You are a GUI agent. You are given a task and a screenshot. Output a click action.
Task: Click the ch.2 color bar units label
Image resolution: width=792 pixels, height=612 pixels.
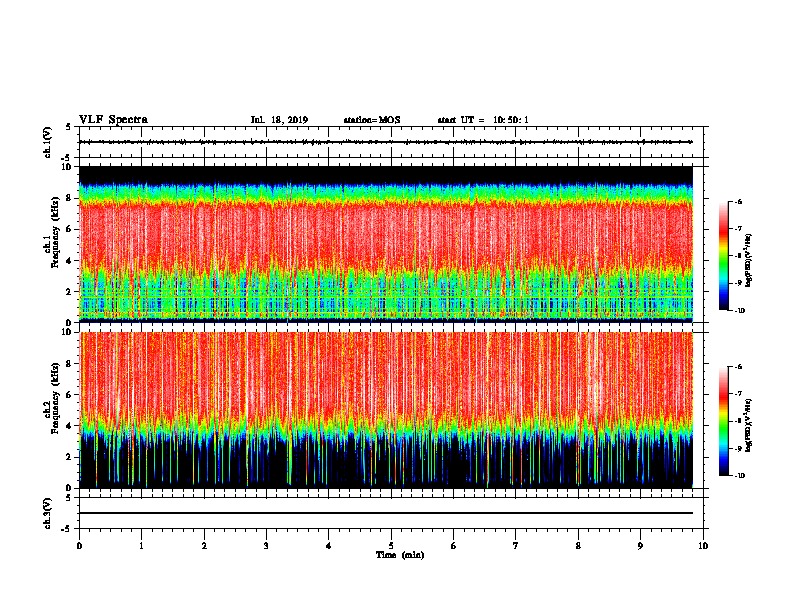(749, 425)
